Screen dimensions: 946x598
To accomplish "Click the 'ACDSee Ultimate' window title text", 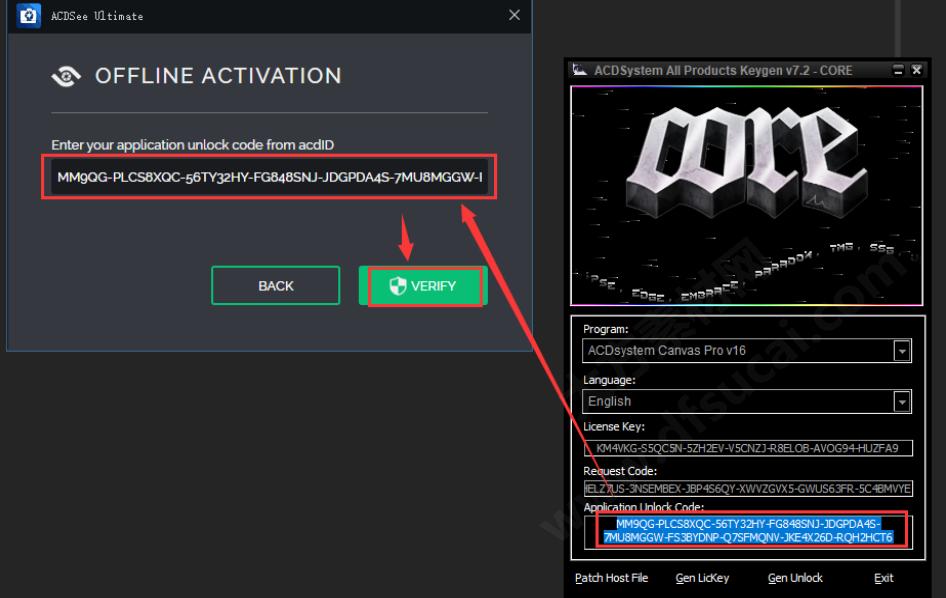I will 97,16.
